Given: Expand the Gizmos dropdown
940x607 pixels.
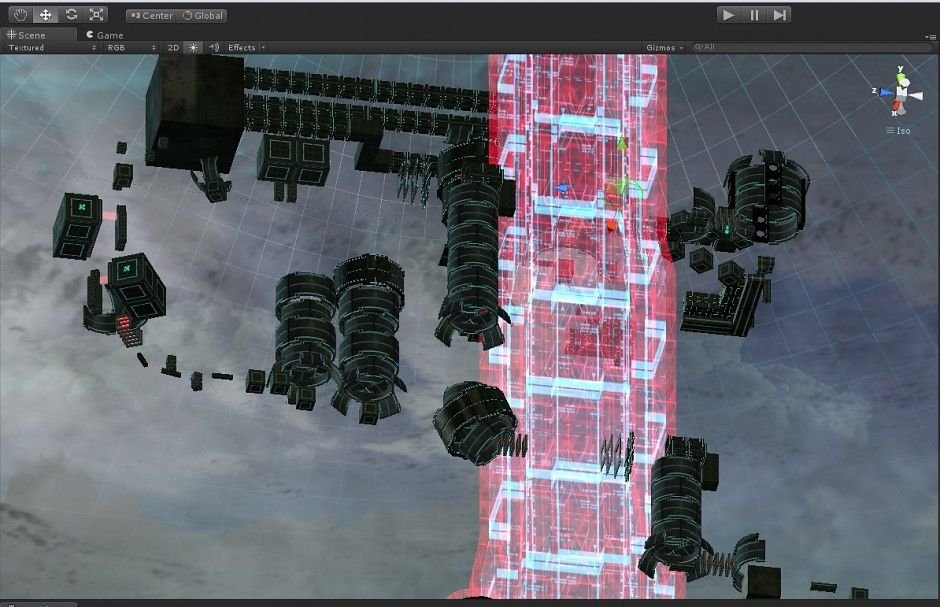Looking at the screenshot, I should pos(665,47).
